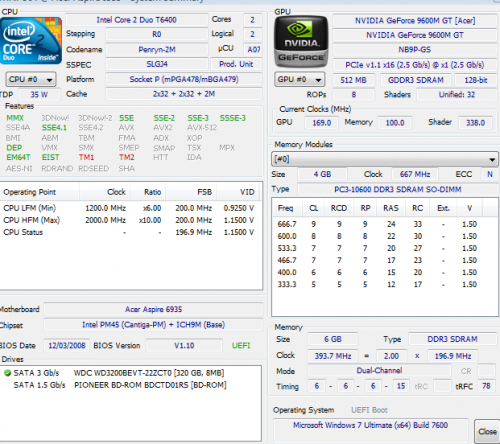
Task: Click the VID column header
Action: click(238, 192)
